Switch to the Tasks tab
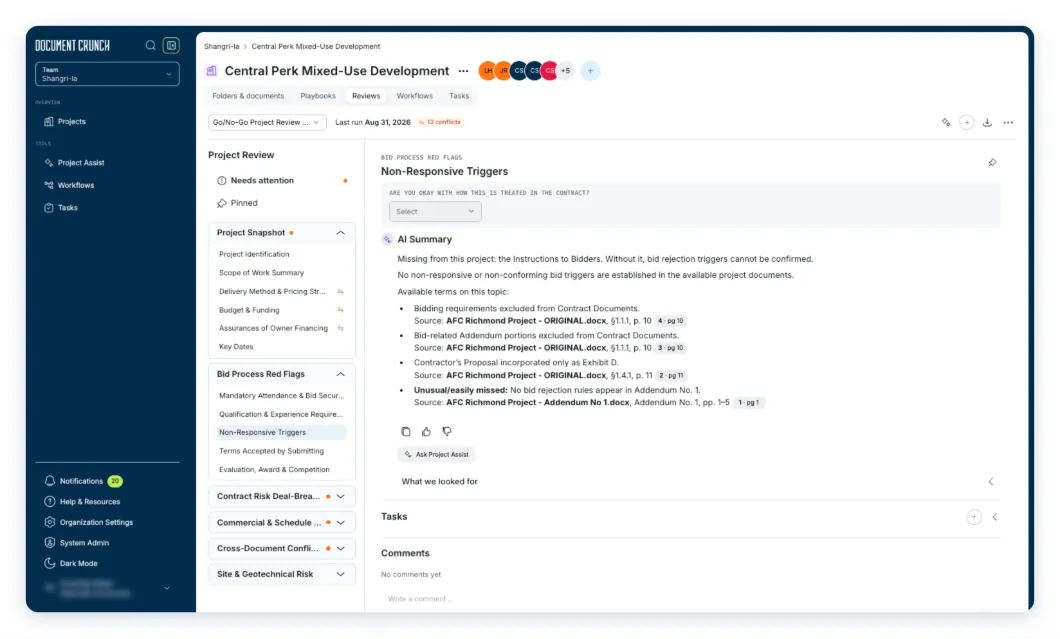The height and width of the screenshot is (639, 1060). (459, 96)
